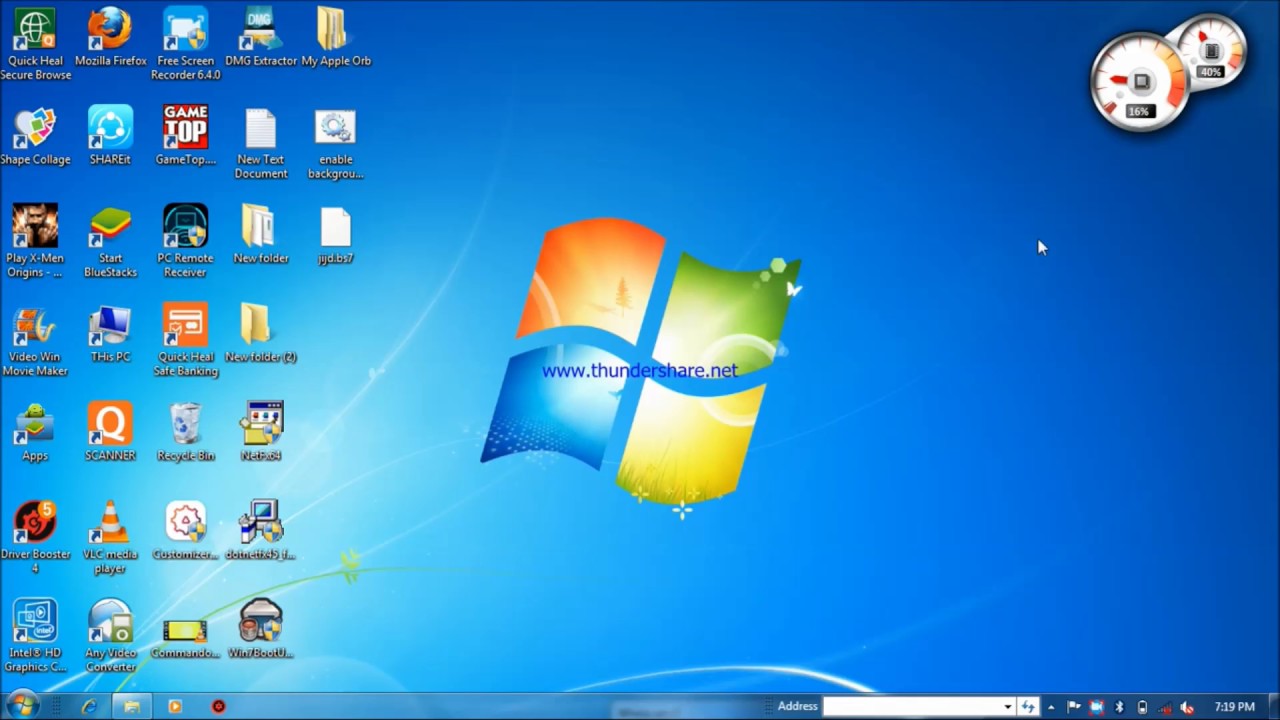The height and width of the screenshot is (720, 1280).
Task: Click the memory gauge showing 40%
Action: (1211, 51)
